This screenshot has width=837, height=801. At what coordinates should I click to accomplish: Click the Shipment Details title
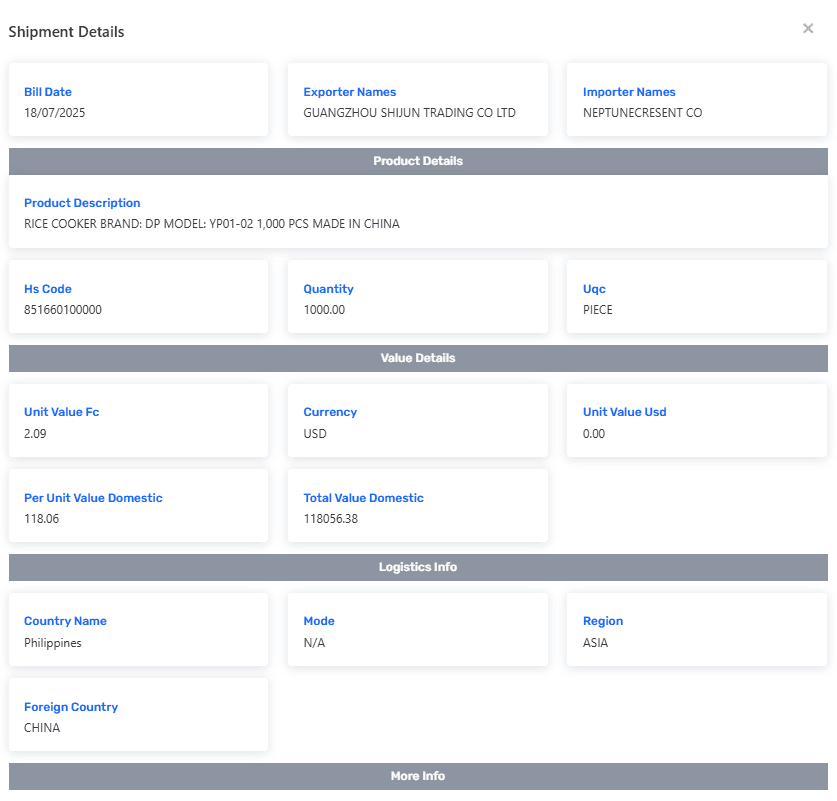click(67, 32)
